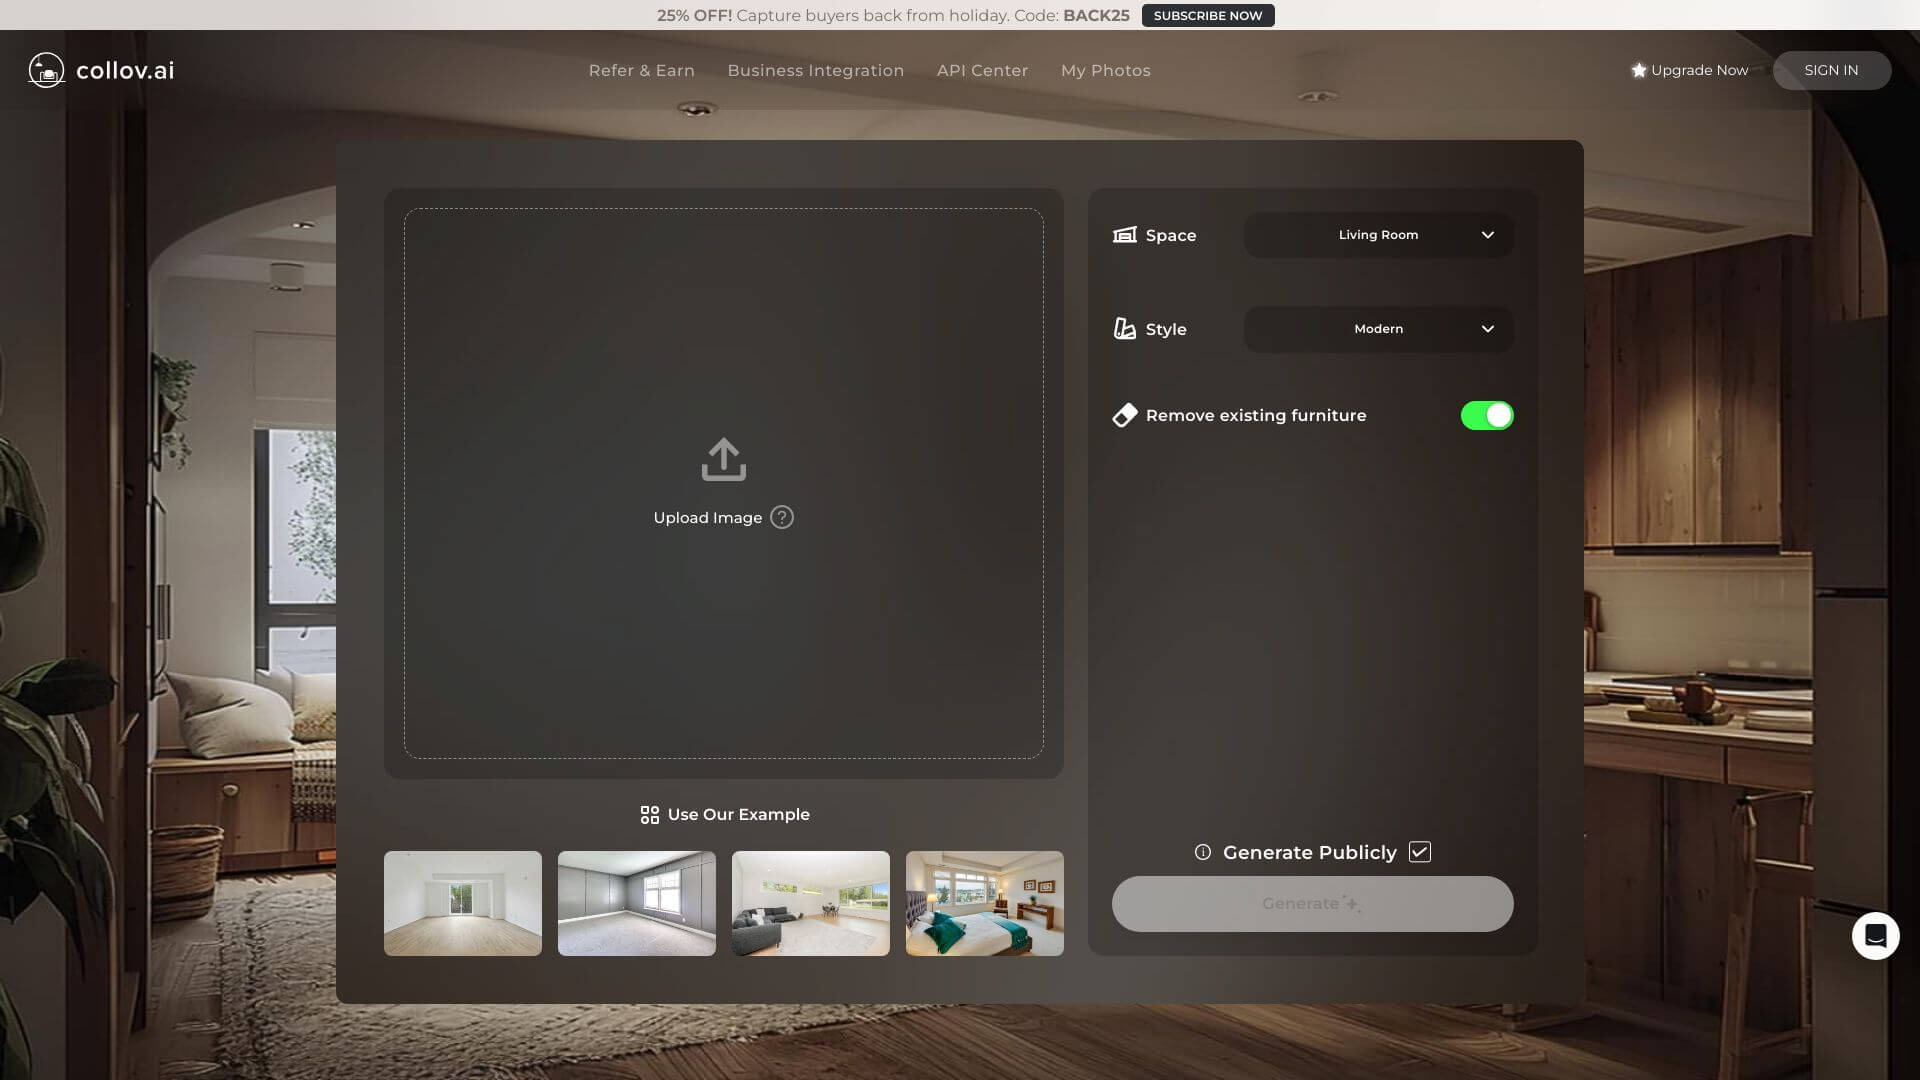1920x1080 pixels.
Task: Click the Generate Publicly info icon
Action: (1202, 852)
